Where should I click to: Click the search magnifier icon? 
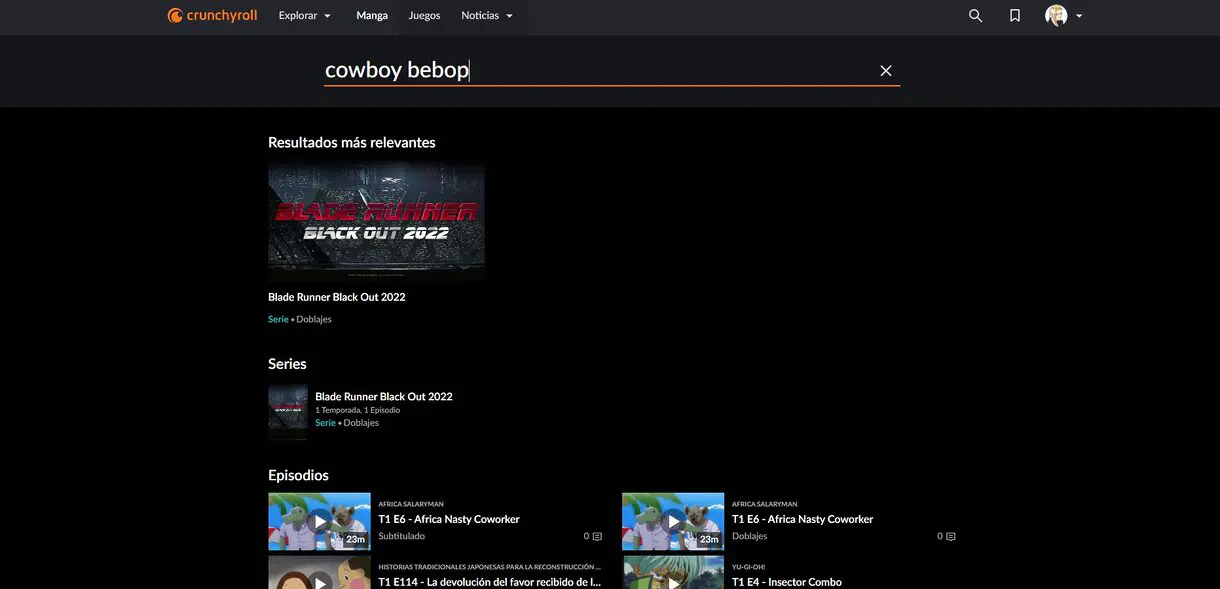point(976,16)
